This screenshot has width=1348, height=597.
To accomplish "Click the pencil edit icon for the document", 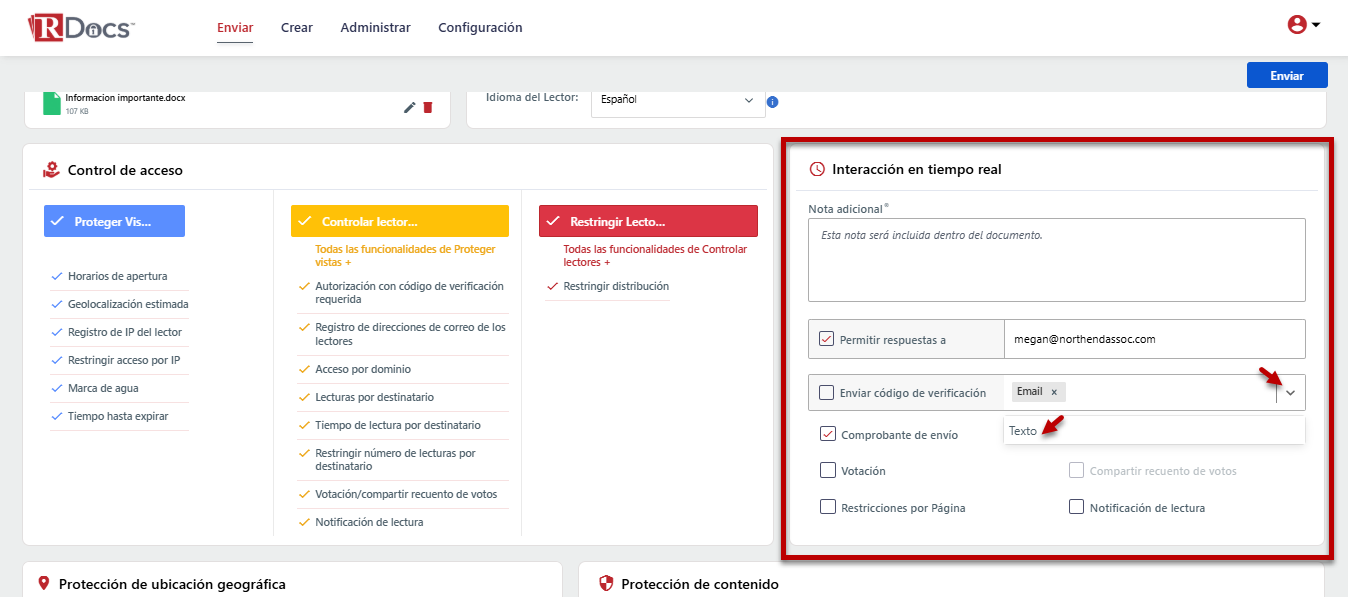I will (409, 107).
